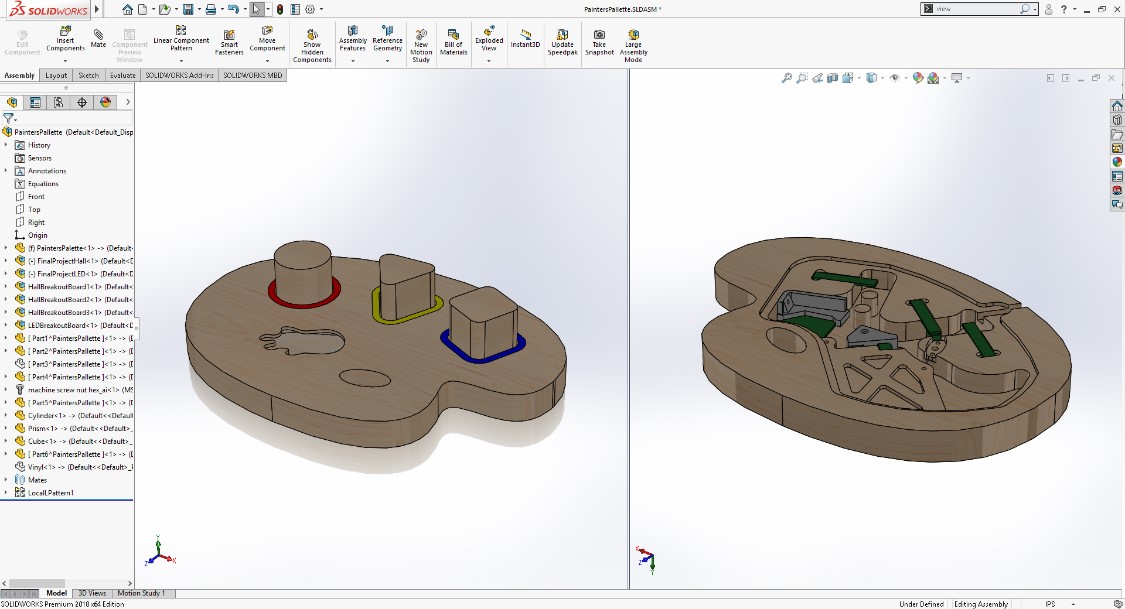1125x609 pixels.
Task: Select the Mate tool
Action: click(x=98, y=39)
